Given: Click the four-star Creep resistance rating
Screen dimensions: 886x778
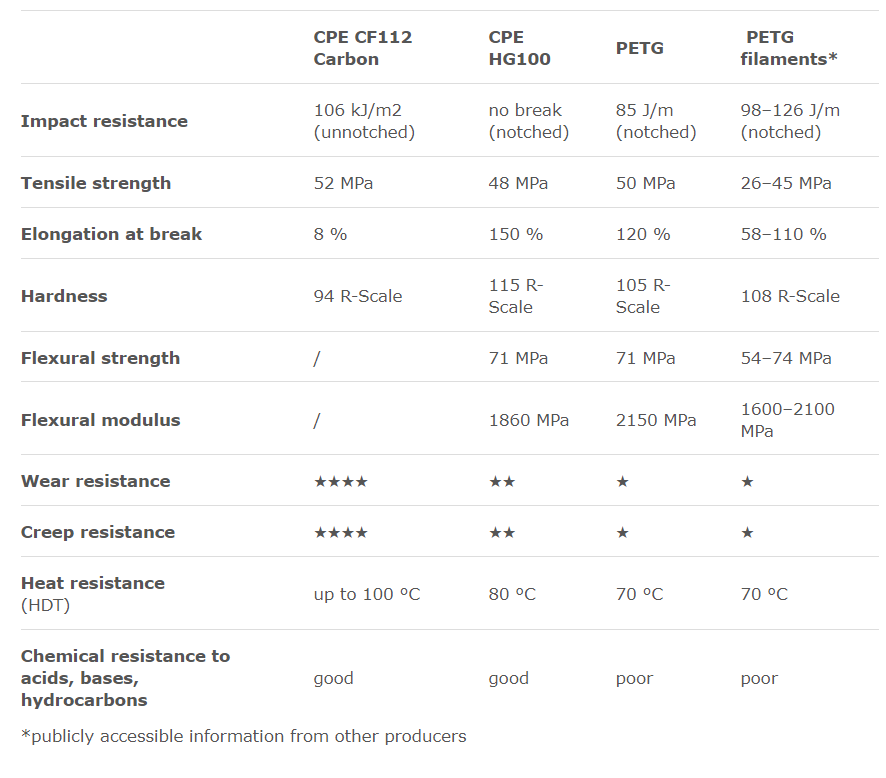Looking at the screenshot, I should [x=341, y=532].
